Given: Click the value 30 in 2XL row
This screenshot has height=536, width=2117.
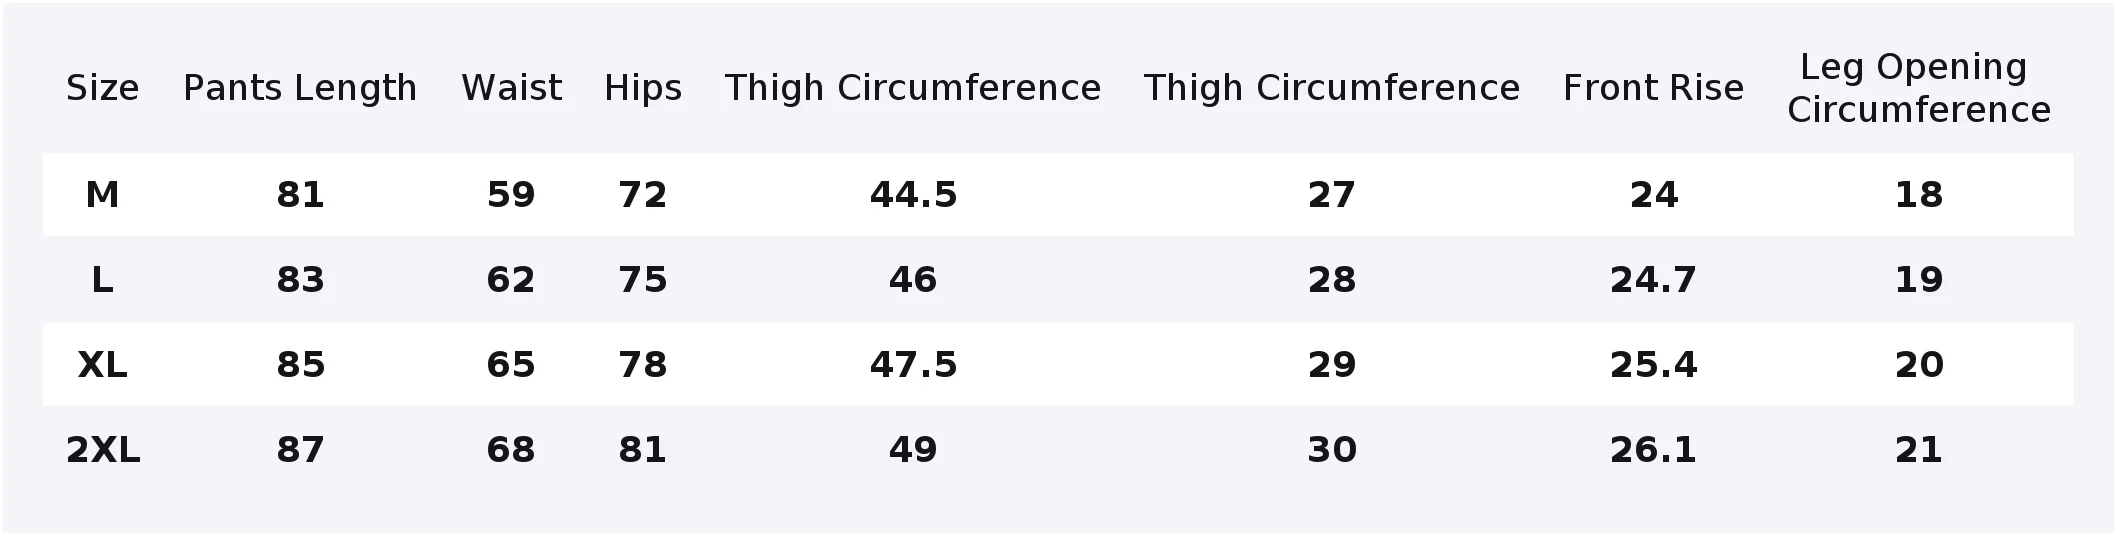Looking at the screenshot, I should (x=1332, y=450).
